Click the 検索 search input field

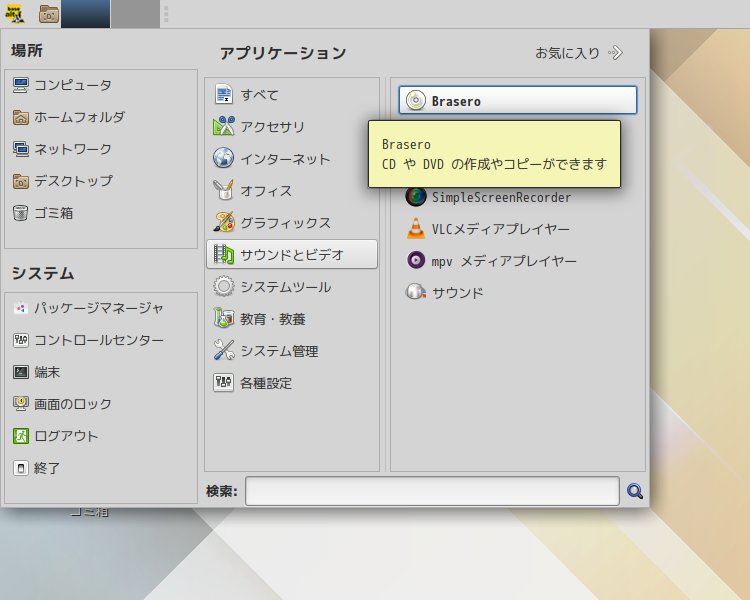point(432,491)
